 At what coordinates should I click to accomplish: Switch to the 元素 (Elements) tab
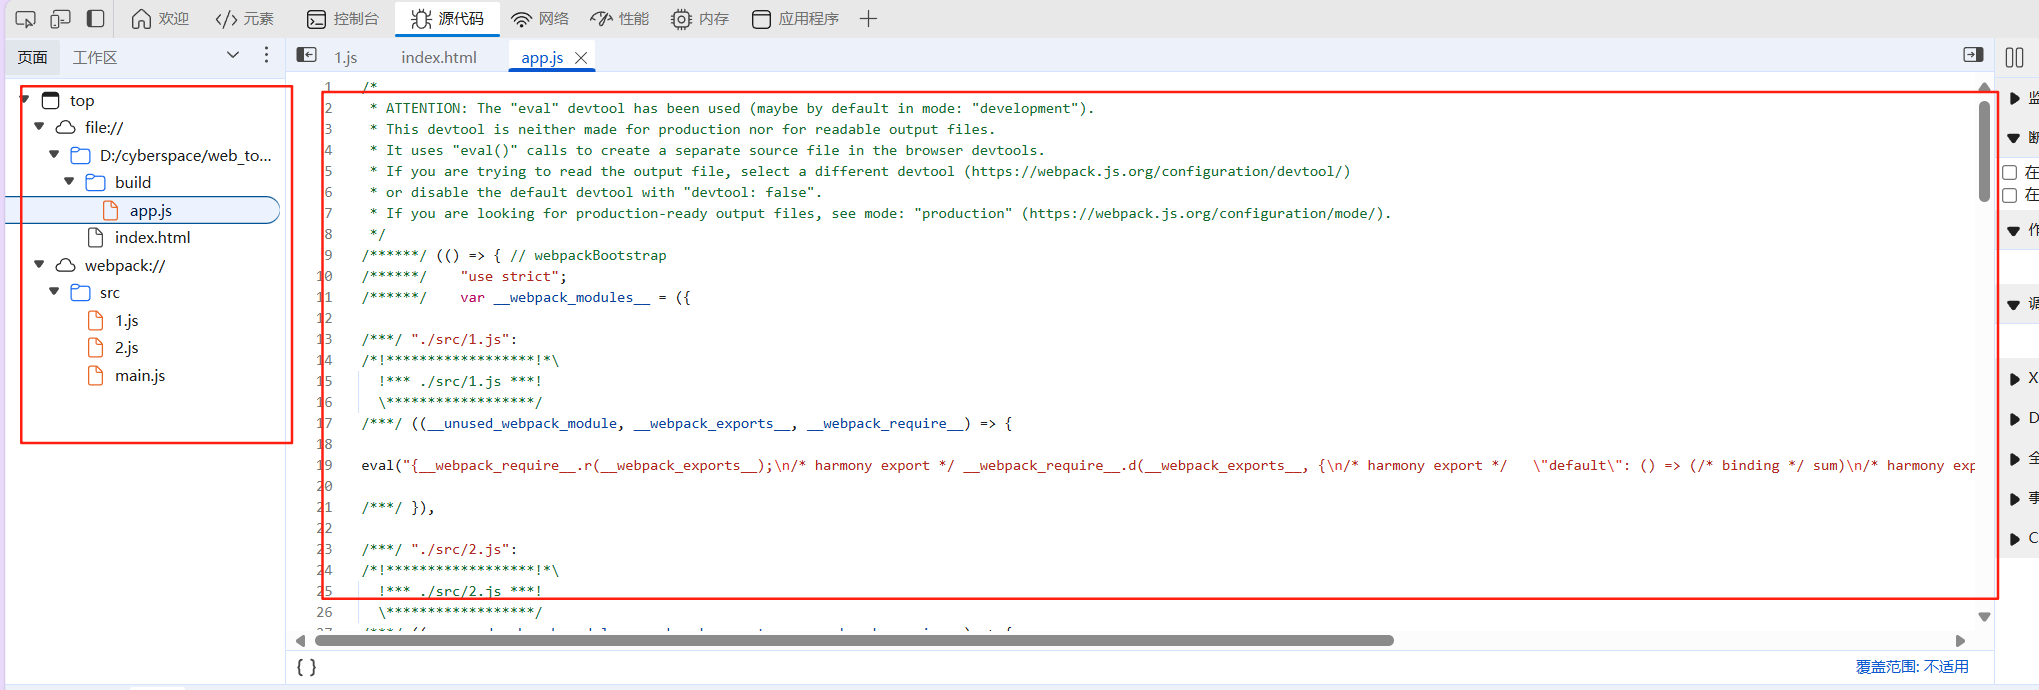click(x=245, y=19)
